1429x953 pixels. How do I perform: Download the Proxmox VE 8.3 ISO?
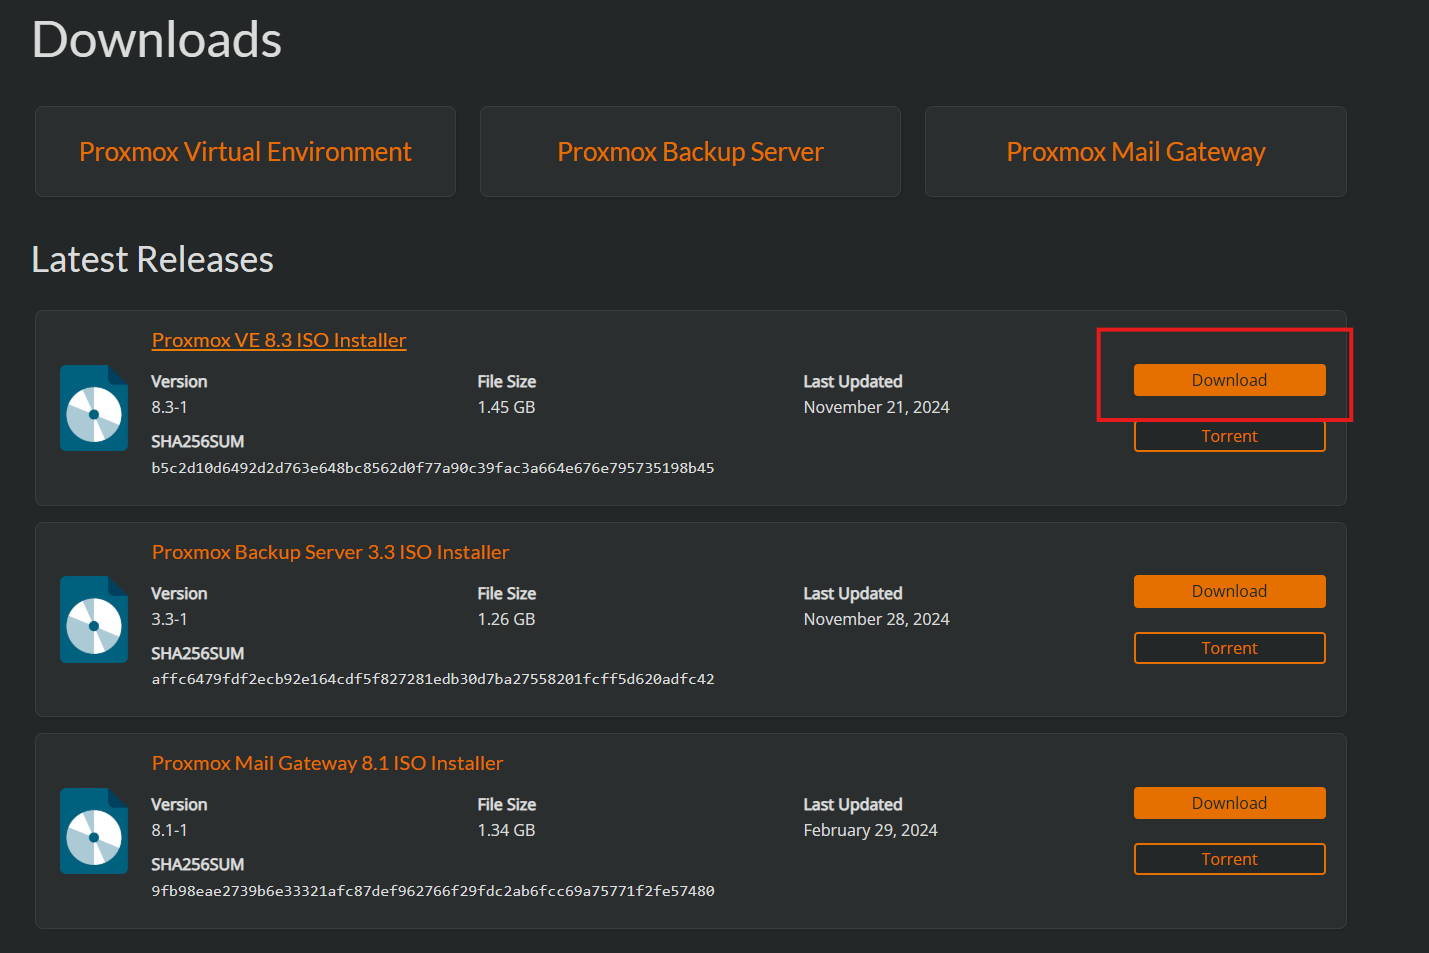click(1229, 380)
